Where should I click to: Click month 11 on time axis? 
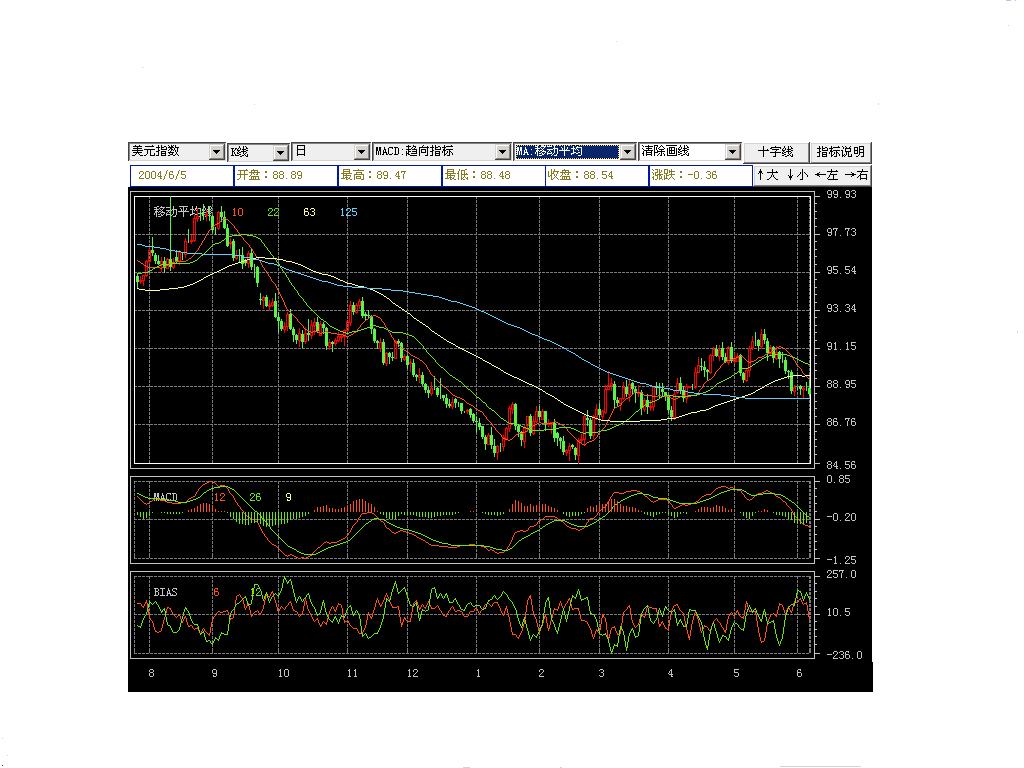click(352, 673)
